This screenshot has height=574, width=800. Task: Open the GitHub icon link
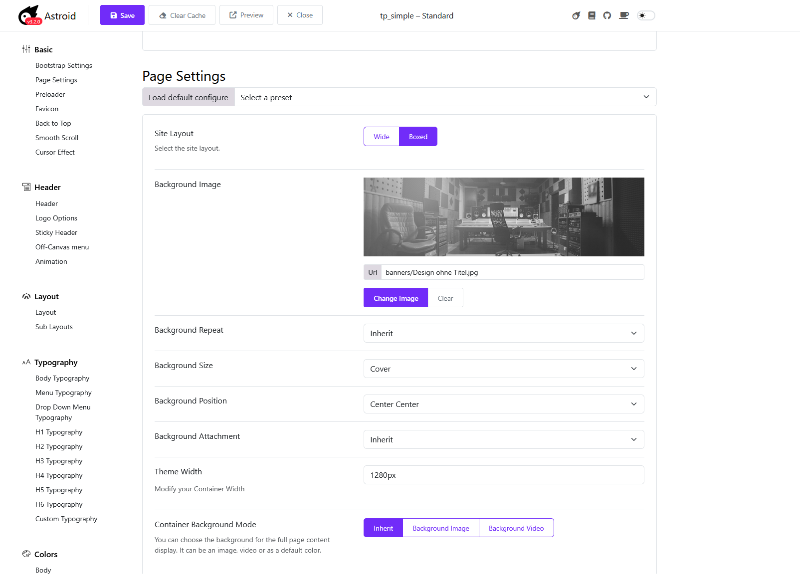point(607,15)
